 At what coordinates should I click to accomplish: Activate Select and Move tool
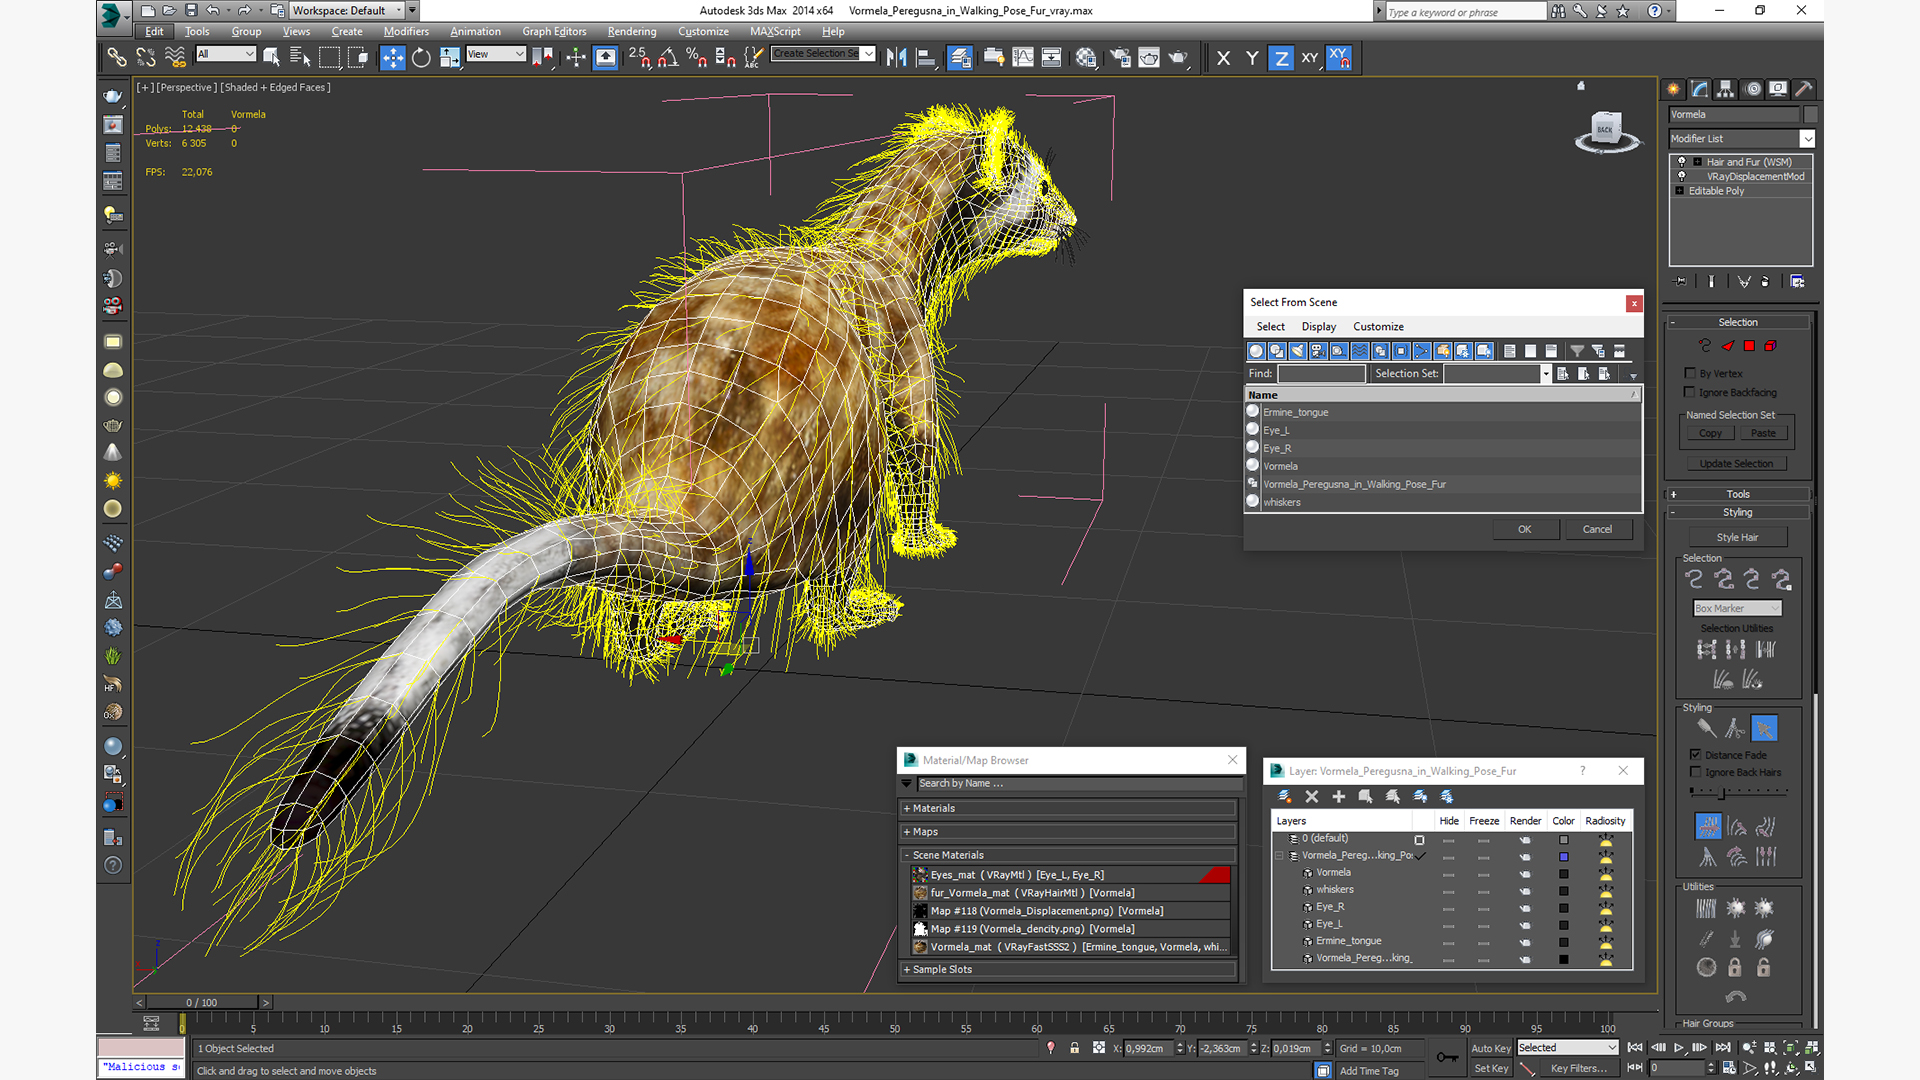[393, 58]
